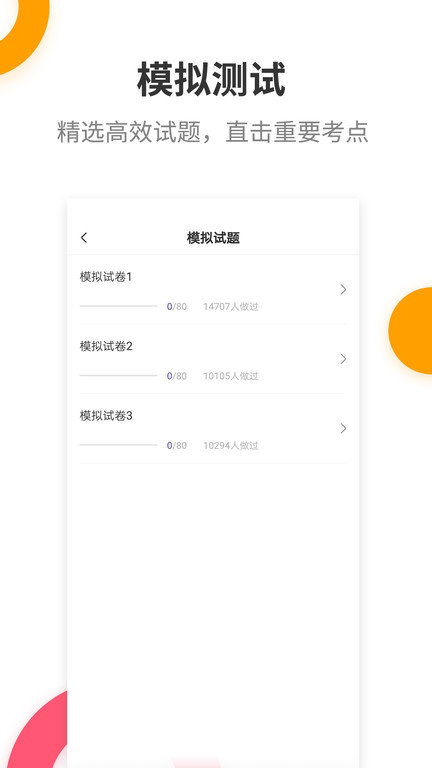This screenshot has width=432, height=768.
Task: Click the 模拟测试 main heading
Action: [211, 80]
